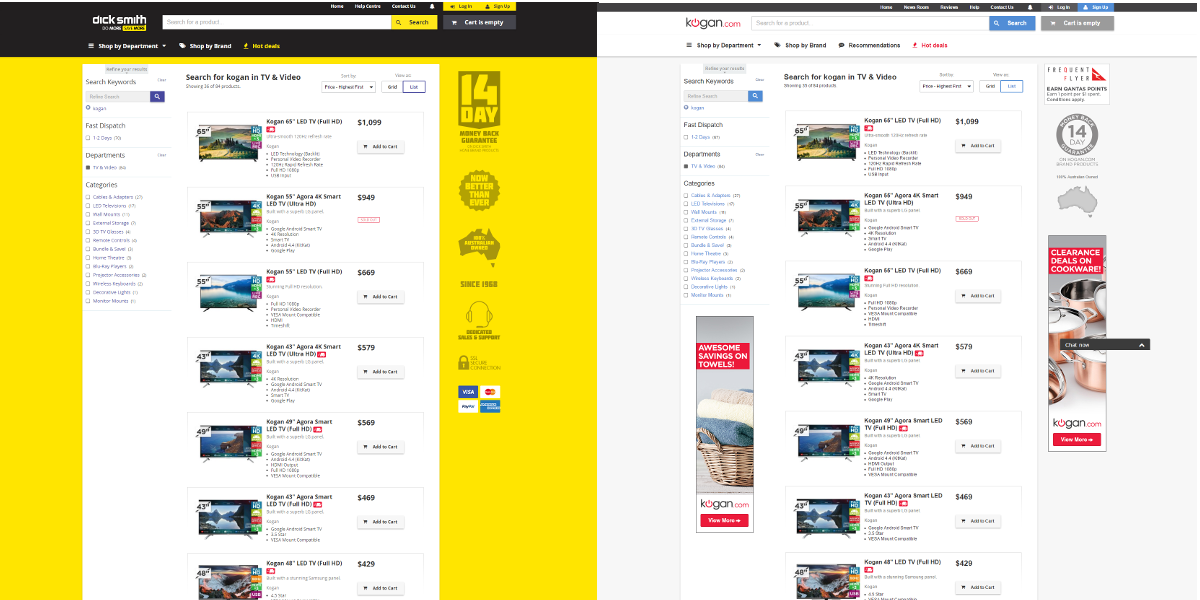Toggle 1-2 Days dispatch filter on Kogan
Screen dimensions: 1200x600
[686, 137]
